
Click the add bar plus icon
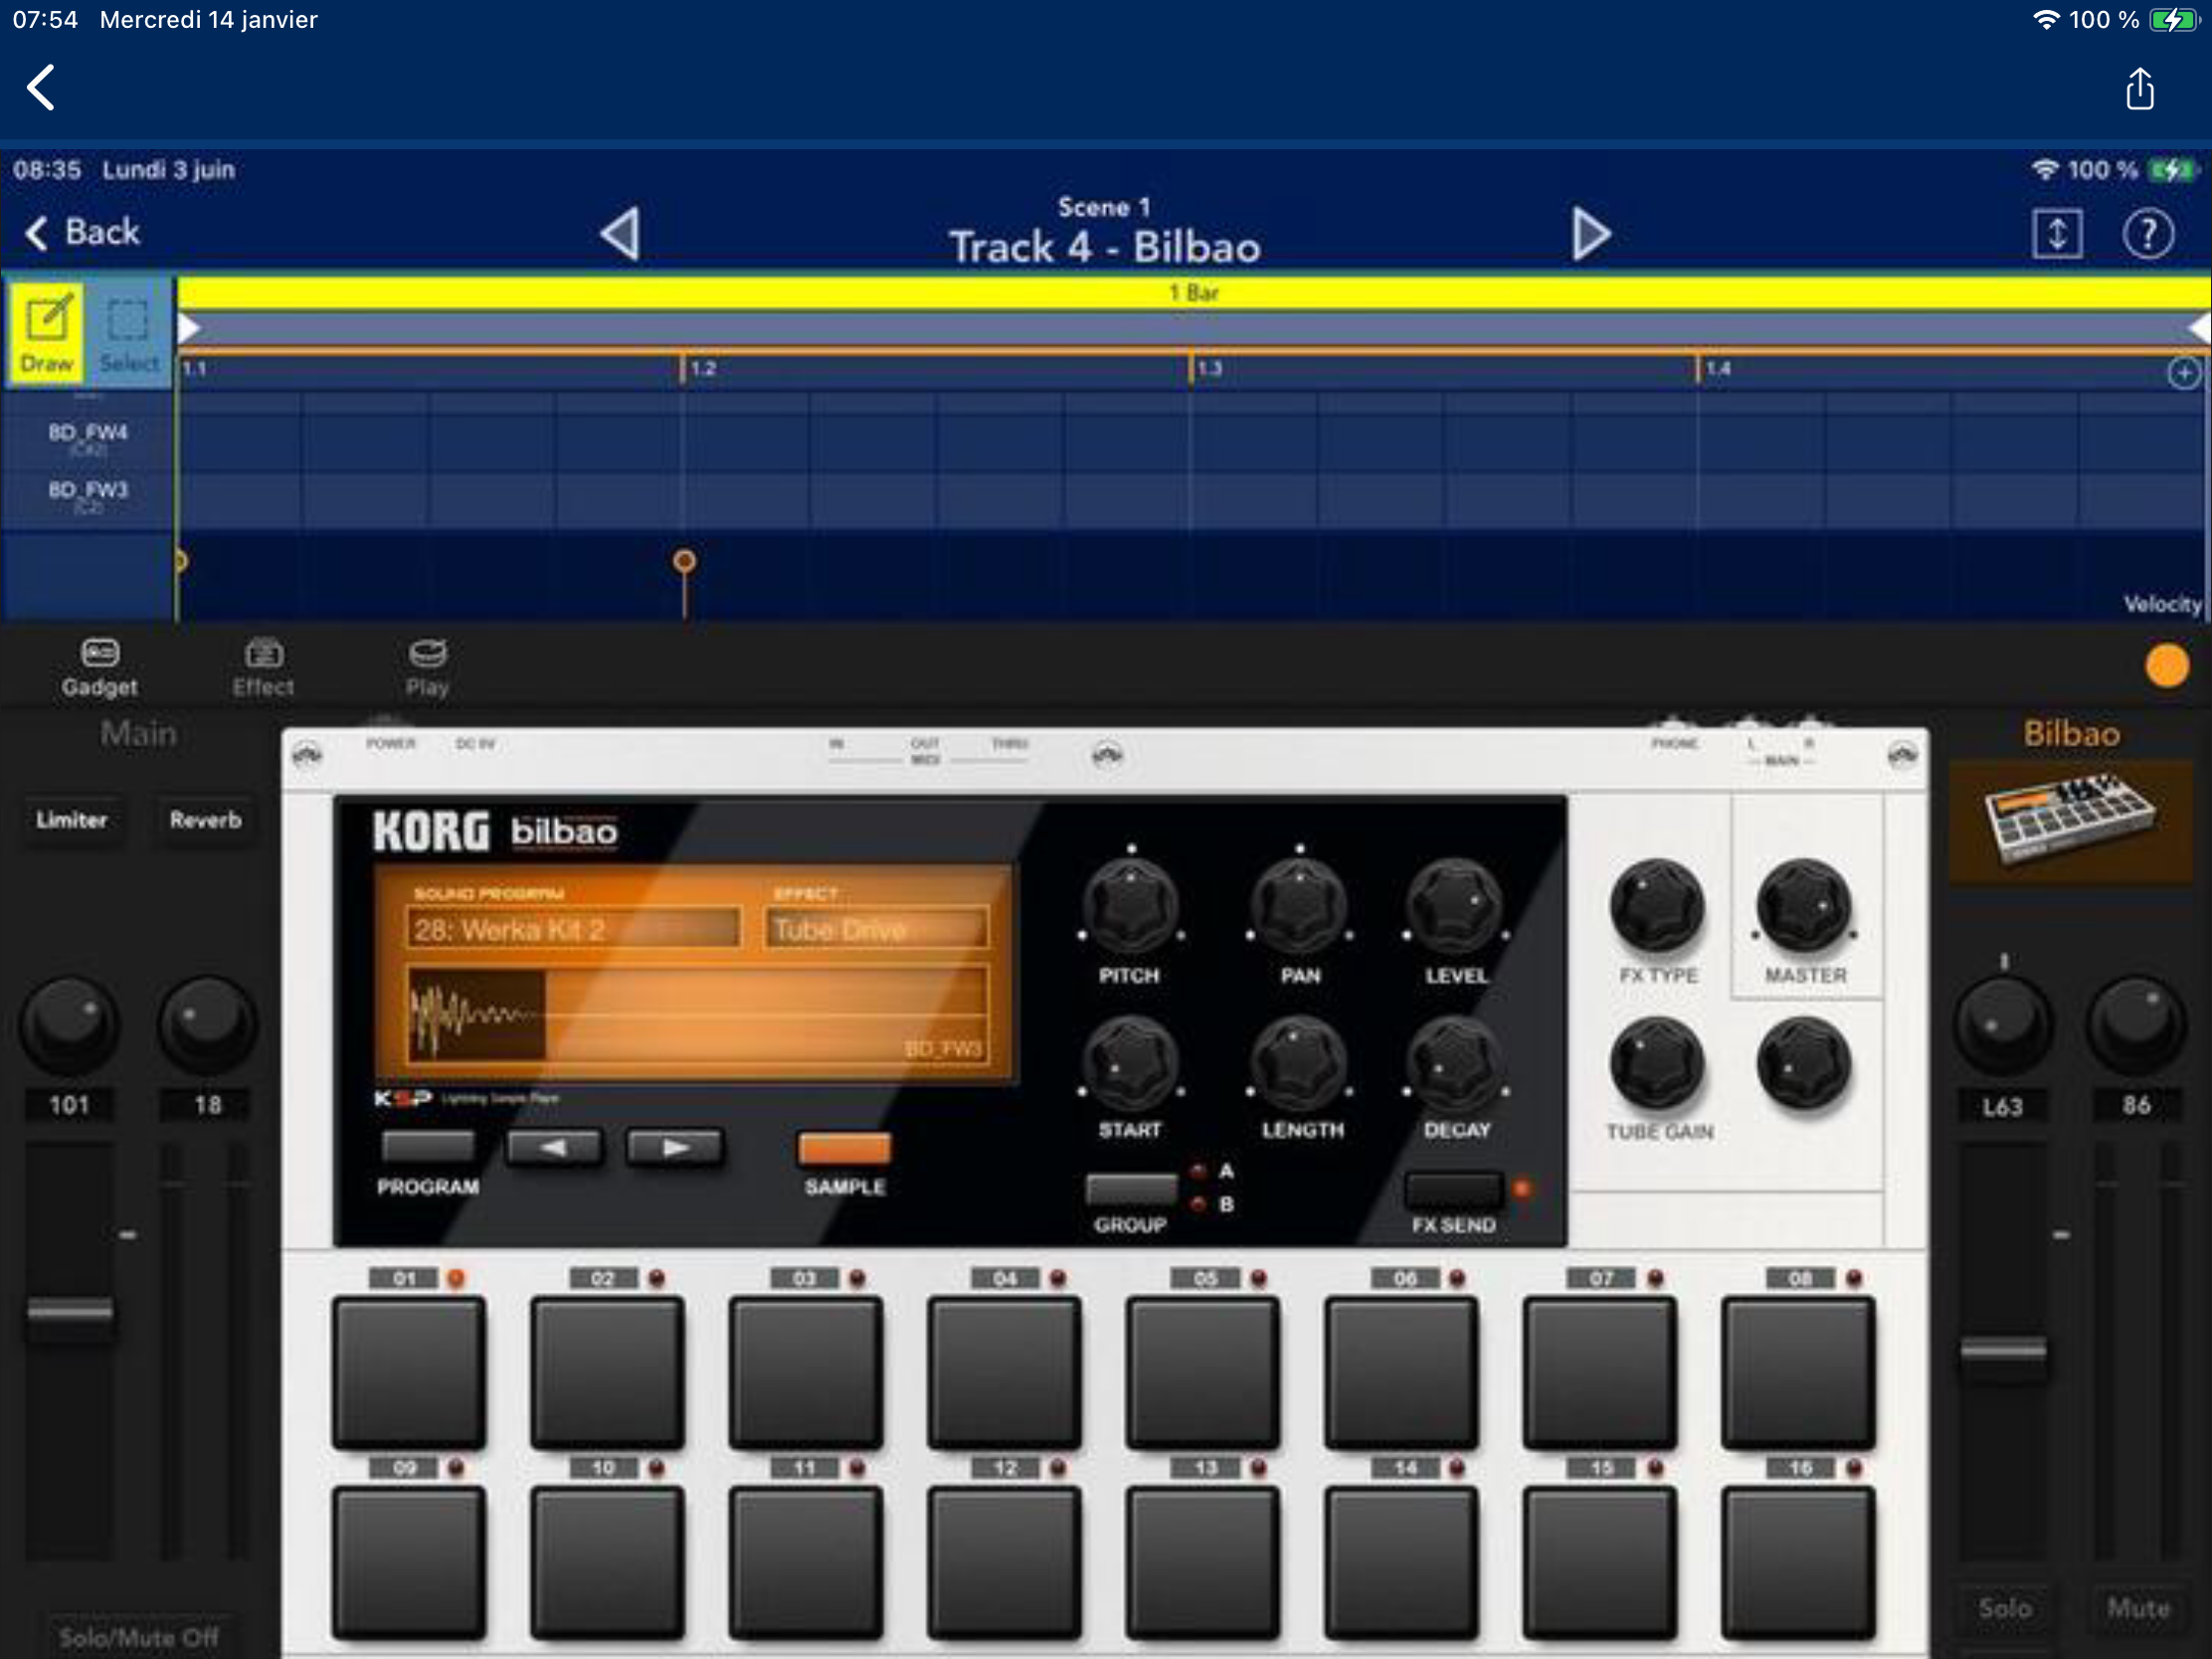coord(2183,373)
